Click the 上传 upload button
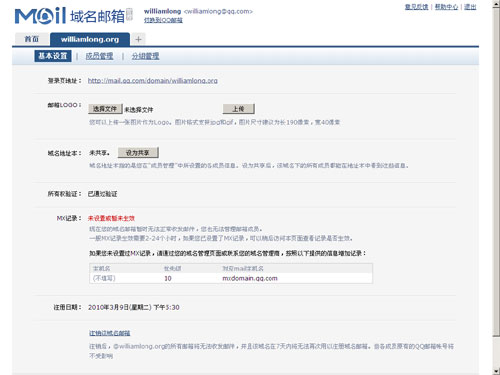500x375 pixels. point(239,109)
